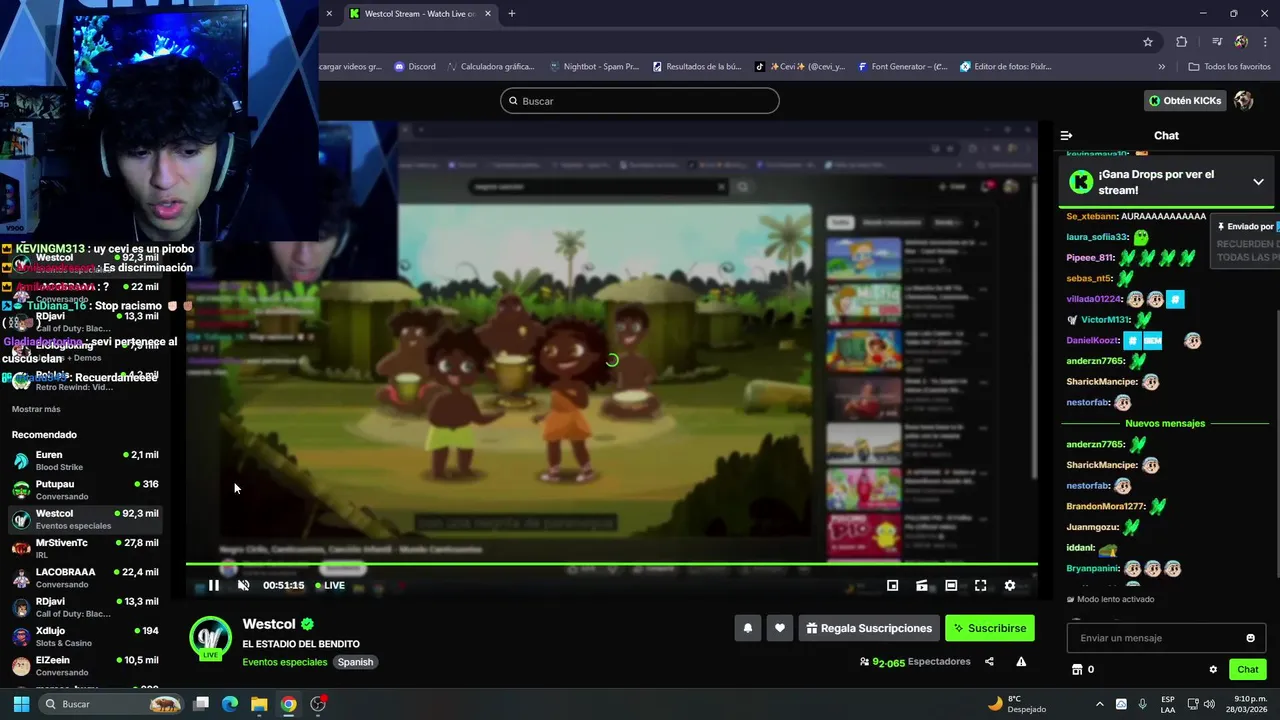
Task: Open Task View on the taskbar
Action: [x=201, y=704]
